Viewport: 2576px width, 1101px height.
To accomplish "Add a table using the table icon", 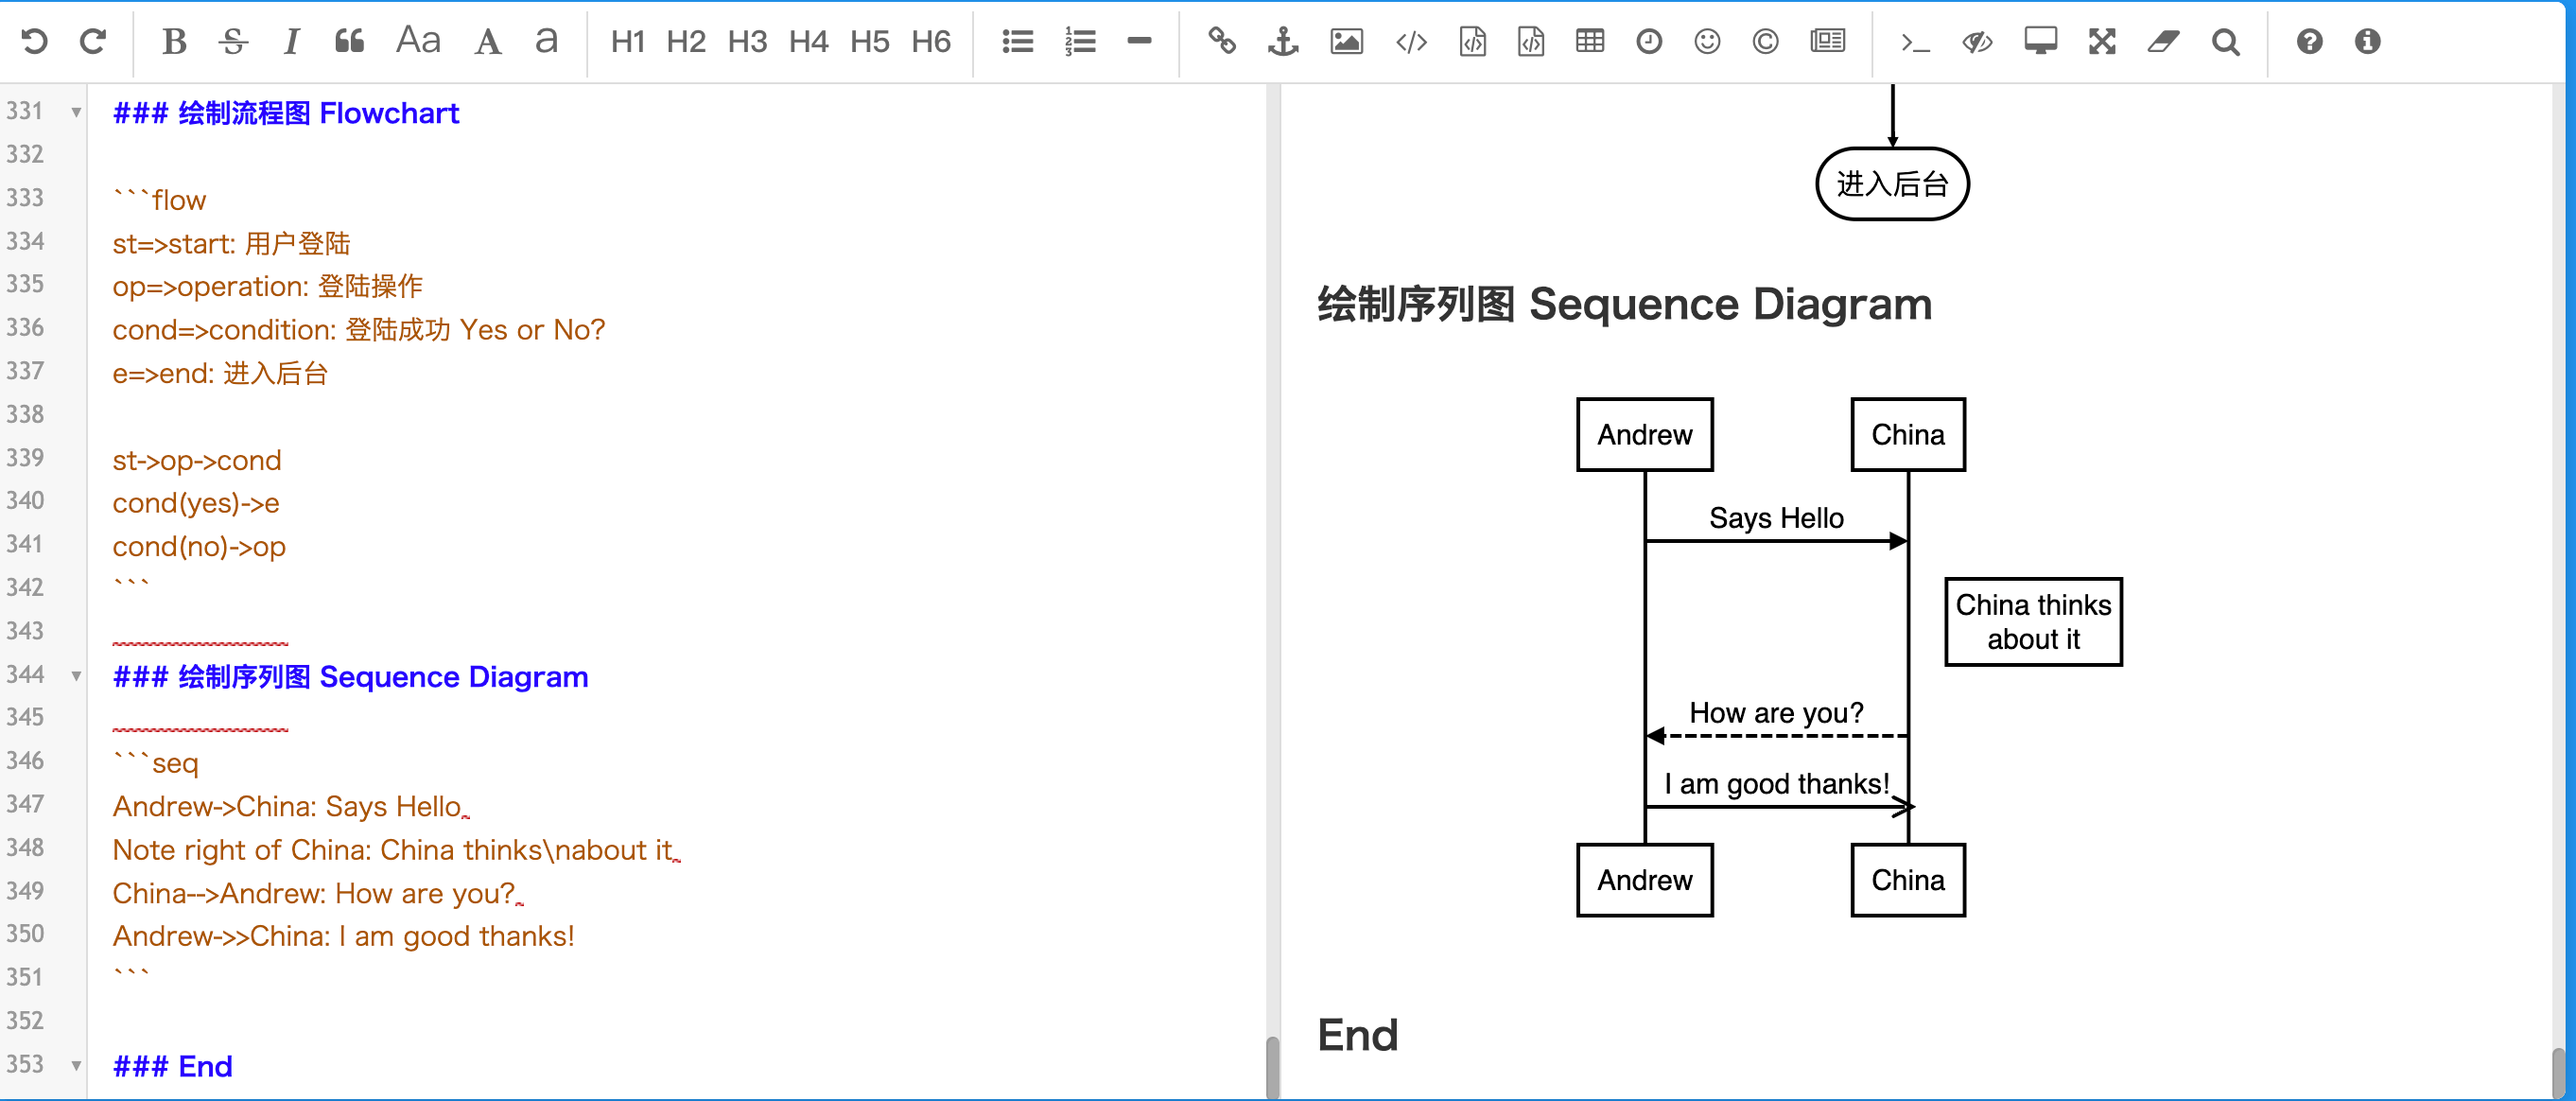I will click(x=1589, y=41).
